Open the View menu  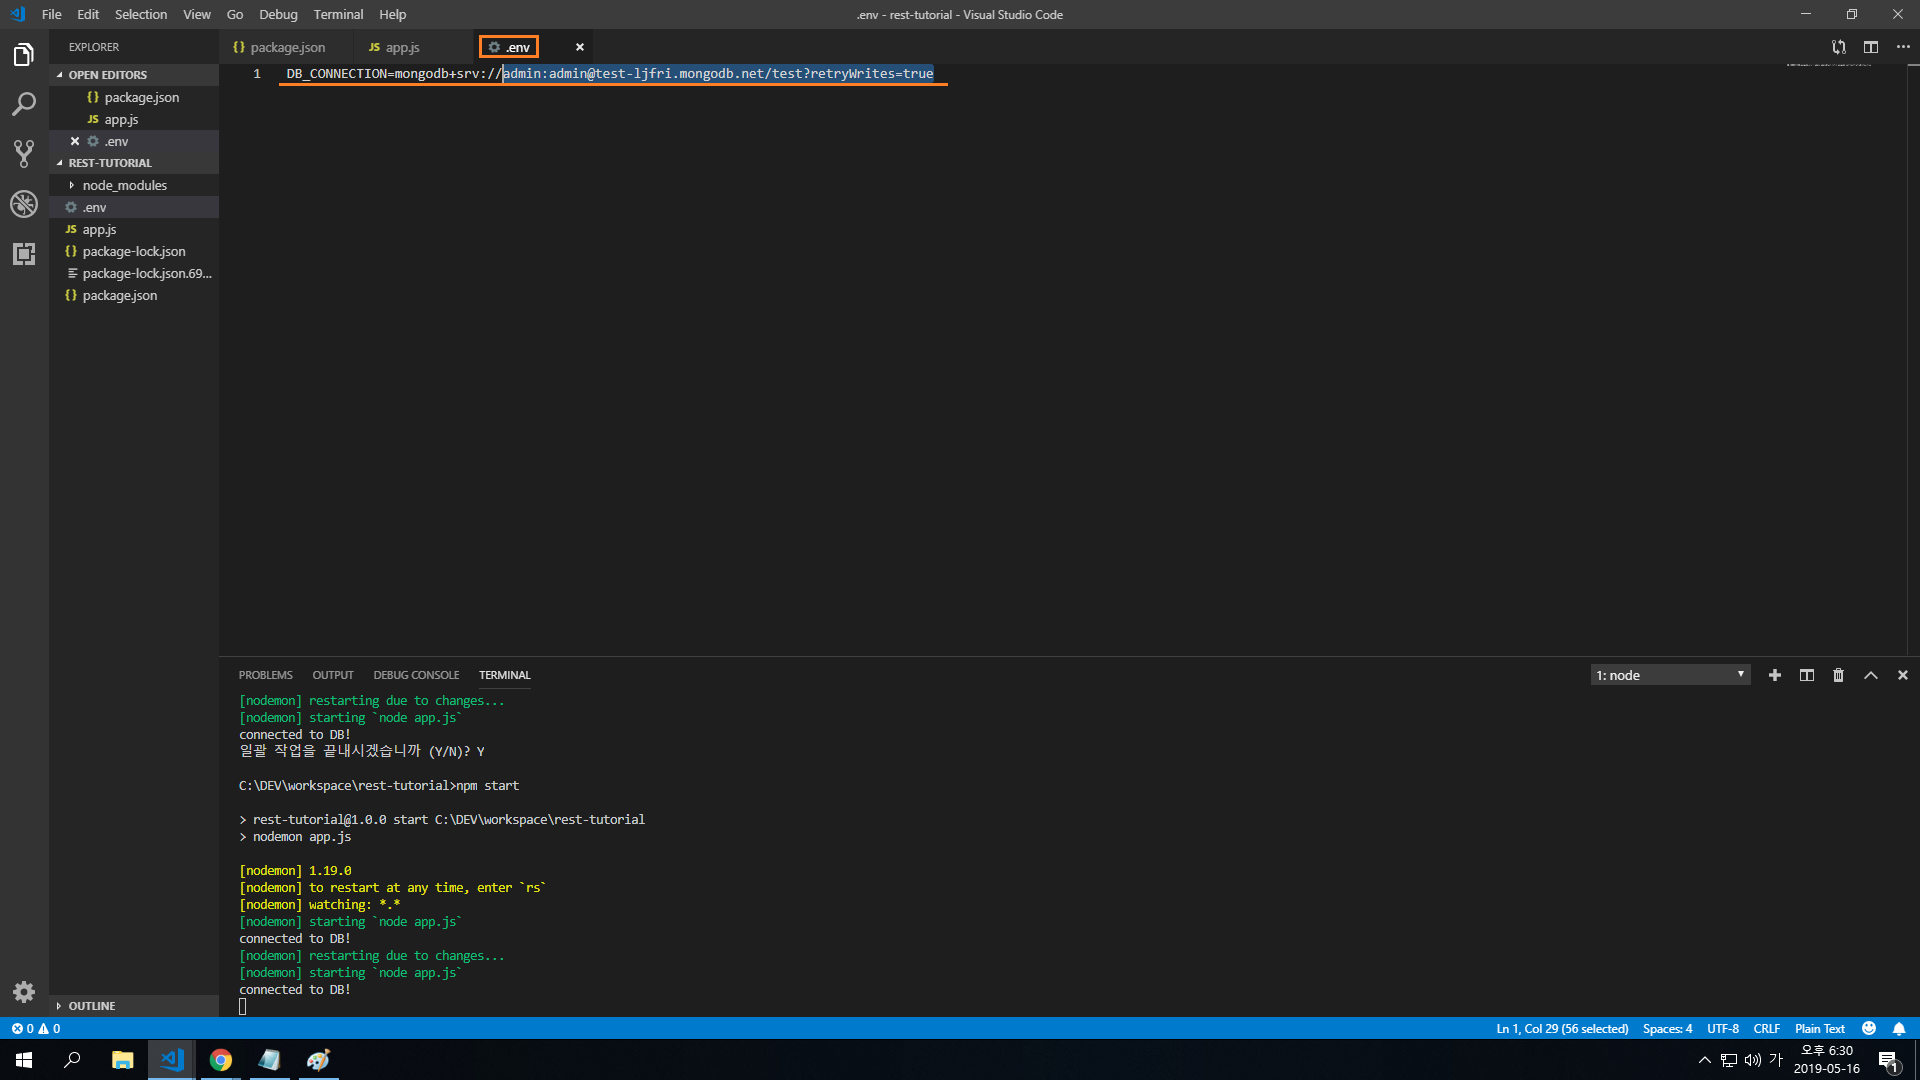197,14
